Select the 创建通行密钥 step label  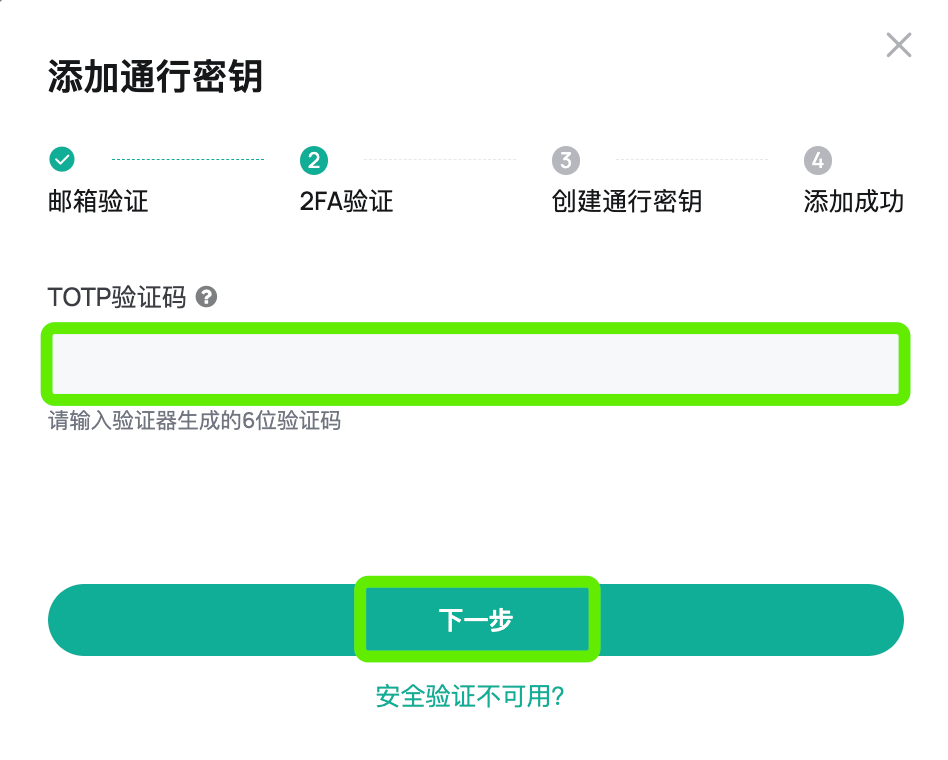pyautogui.click(x=627, y=201)
